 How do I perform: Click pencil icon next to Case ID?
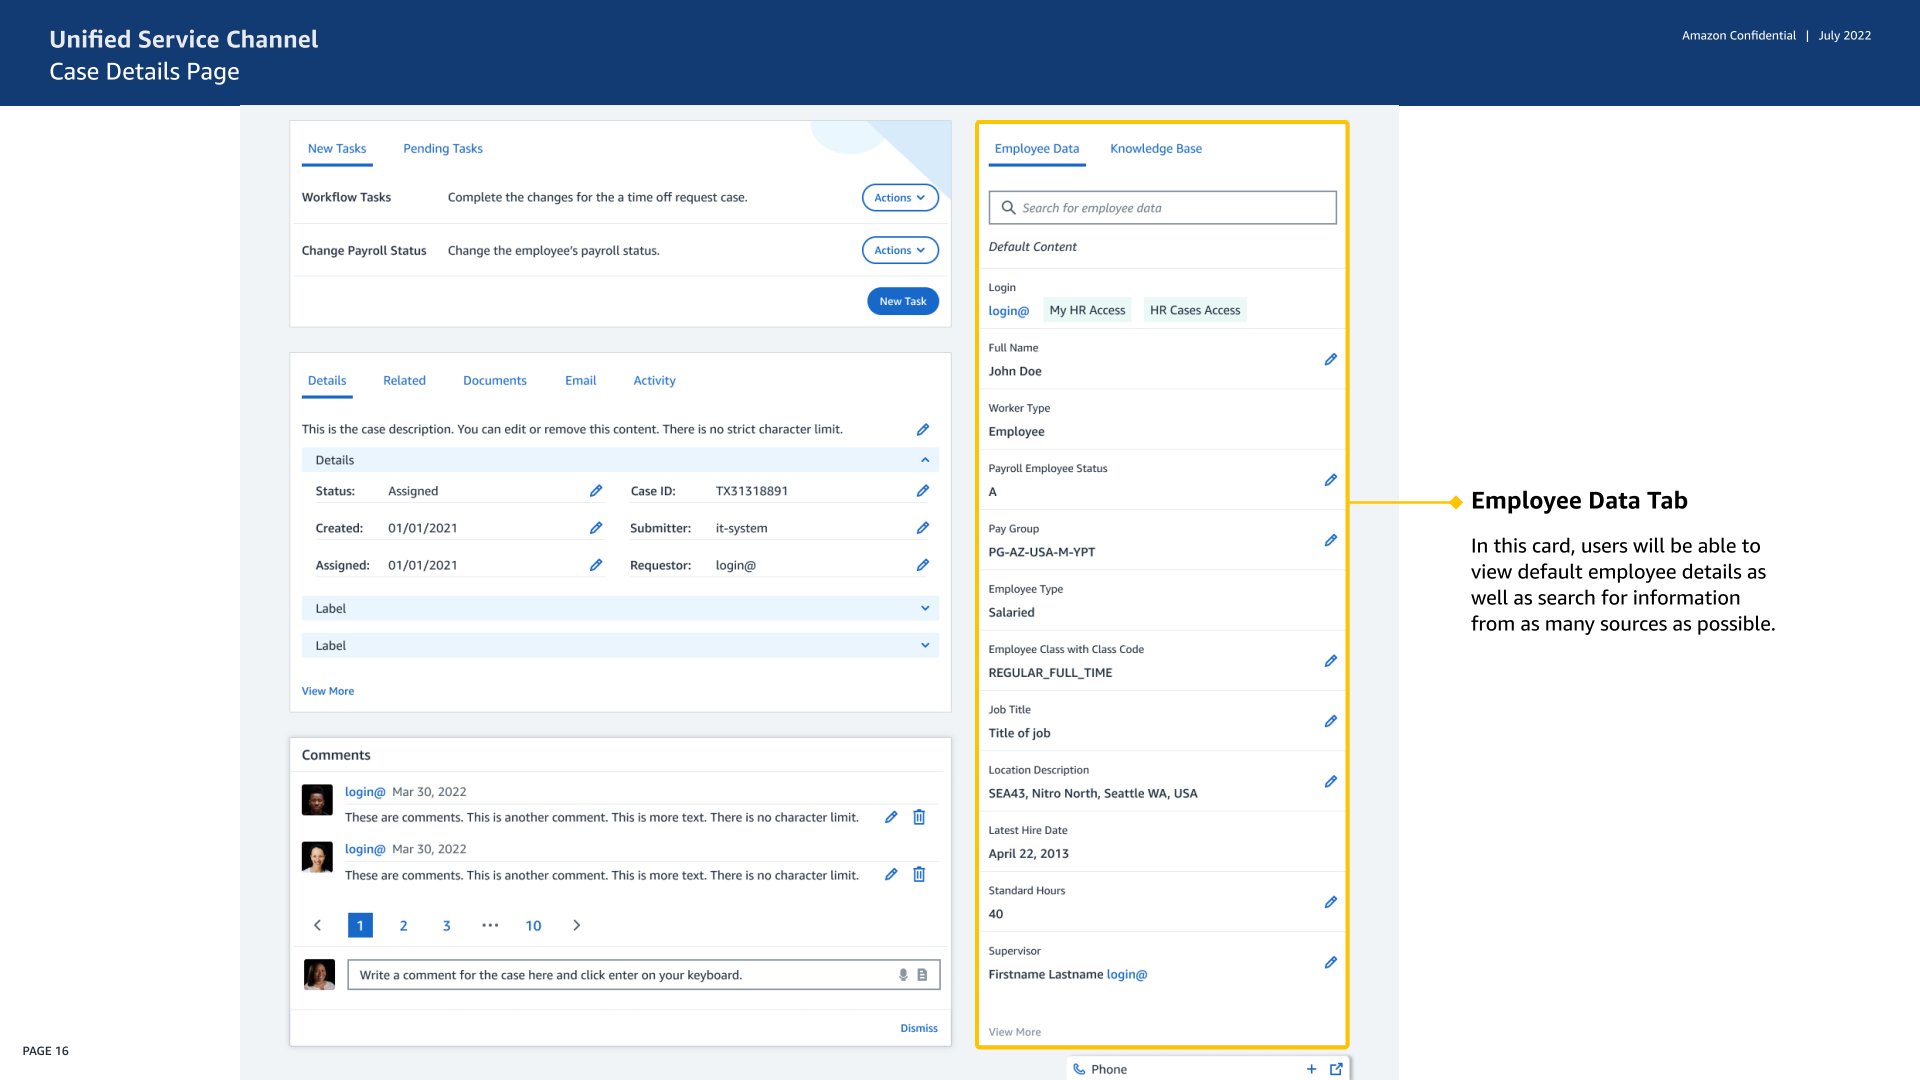click(x=922, y=491)
